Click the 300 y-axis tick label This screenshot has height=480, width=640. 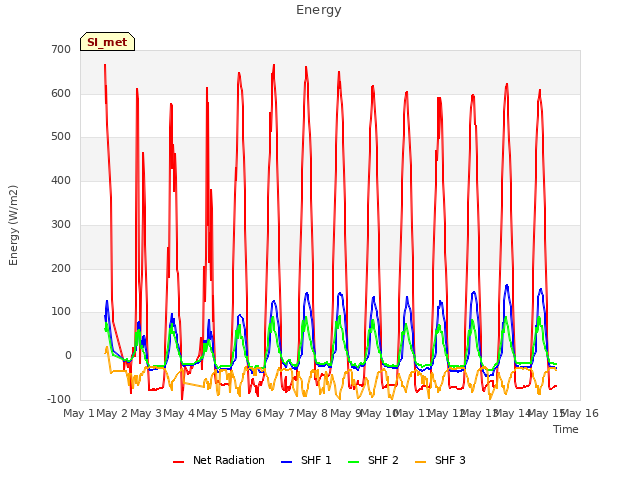pyautogui.click(x=61, y=224)
